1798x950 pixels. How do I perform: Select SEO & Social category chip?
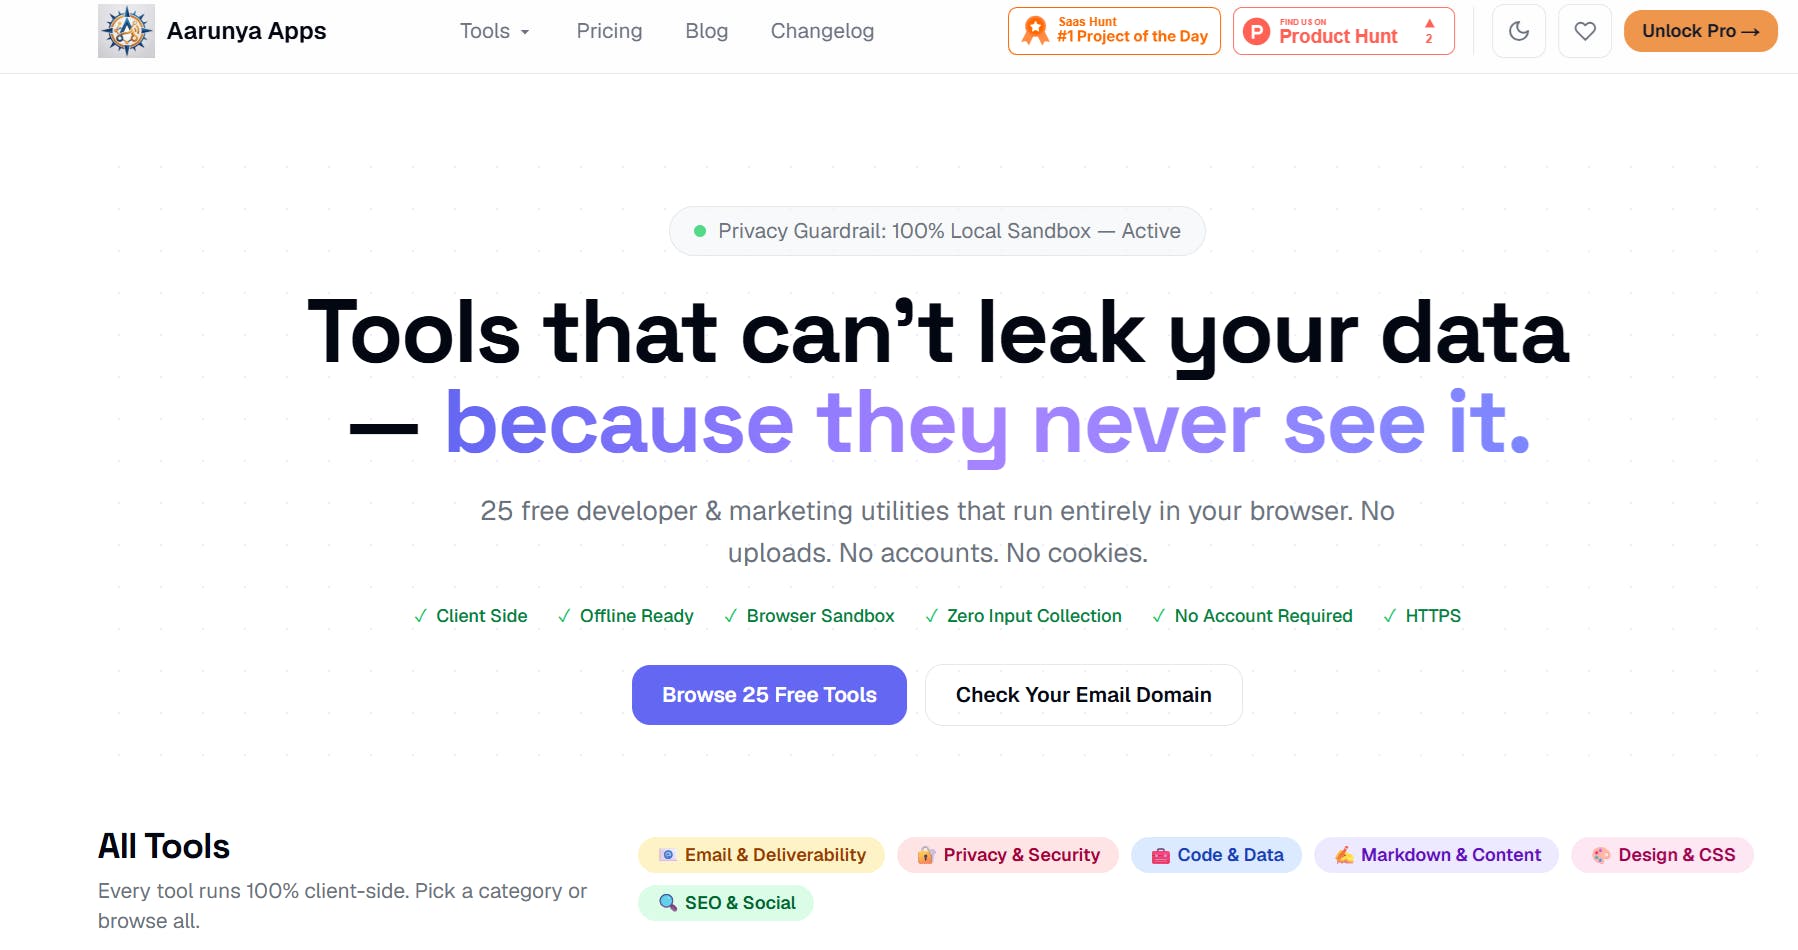point(726,903)
